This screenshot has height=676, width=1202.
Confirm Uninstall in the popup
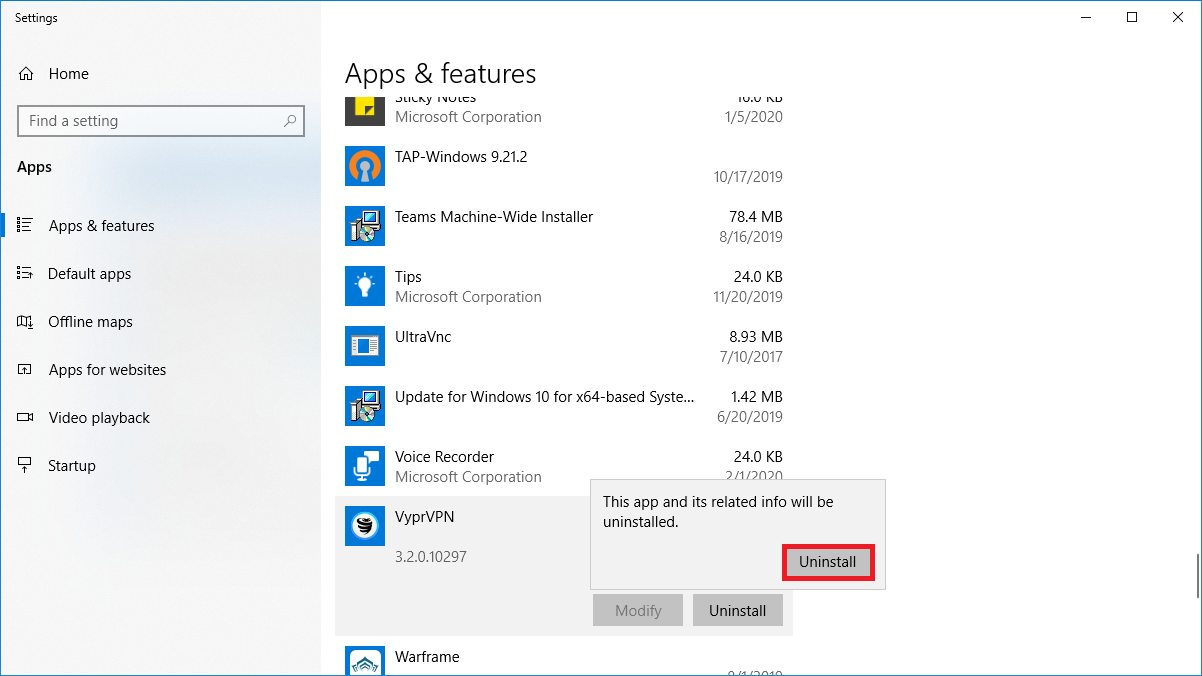coord(828,562)
